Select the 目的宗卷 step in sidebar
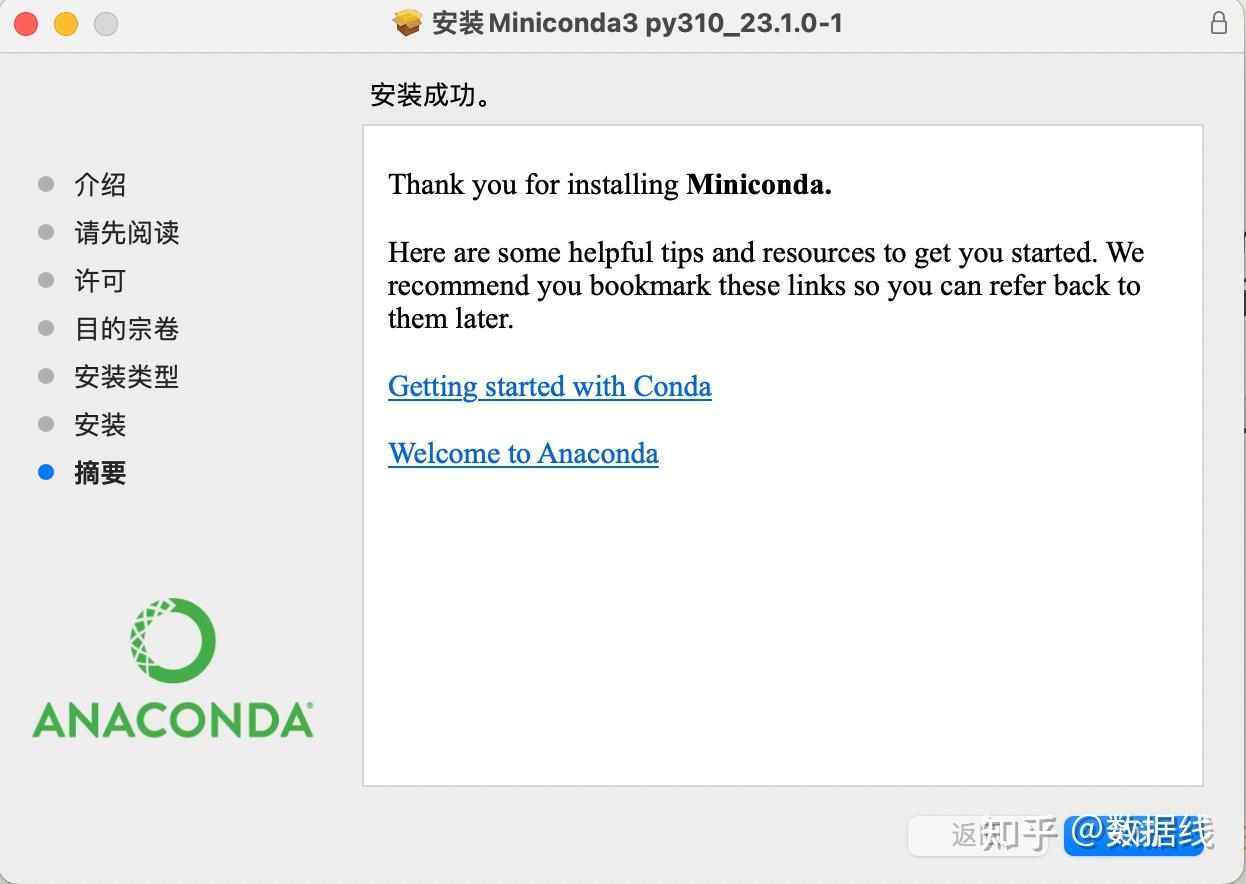 tap(126, 329)
